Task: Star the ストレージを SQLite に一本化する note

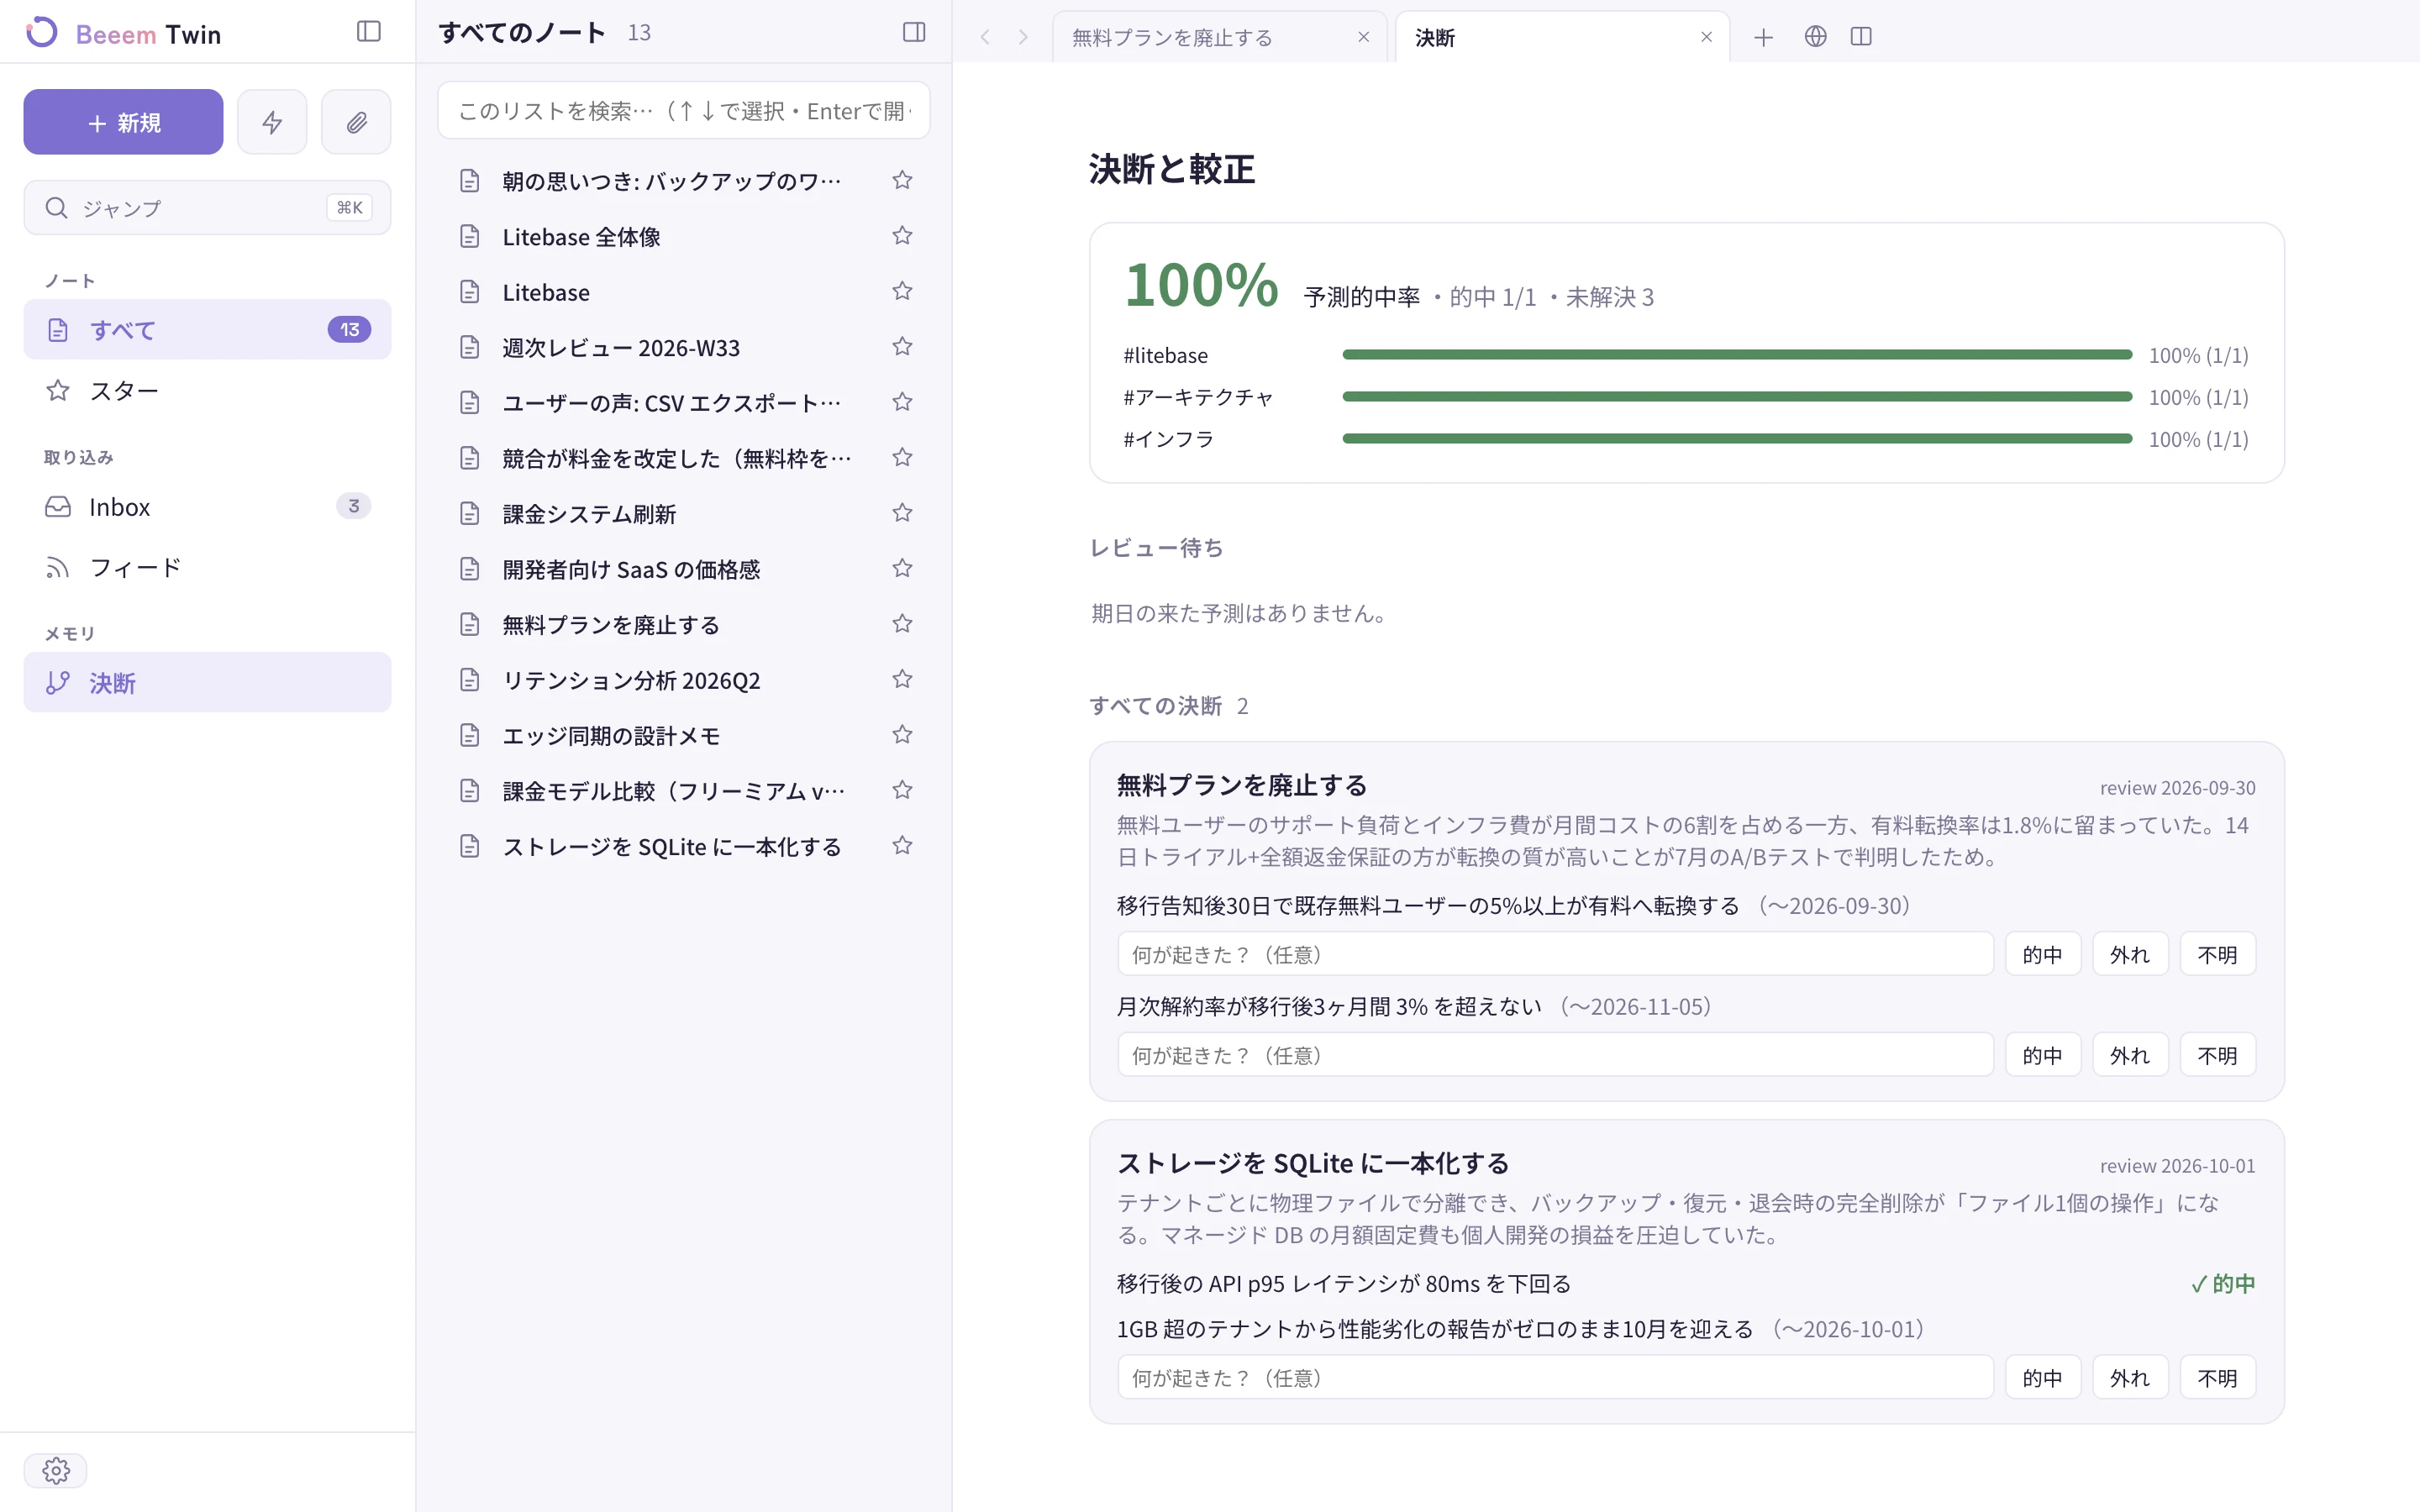Action: click(902, 846)
